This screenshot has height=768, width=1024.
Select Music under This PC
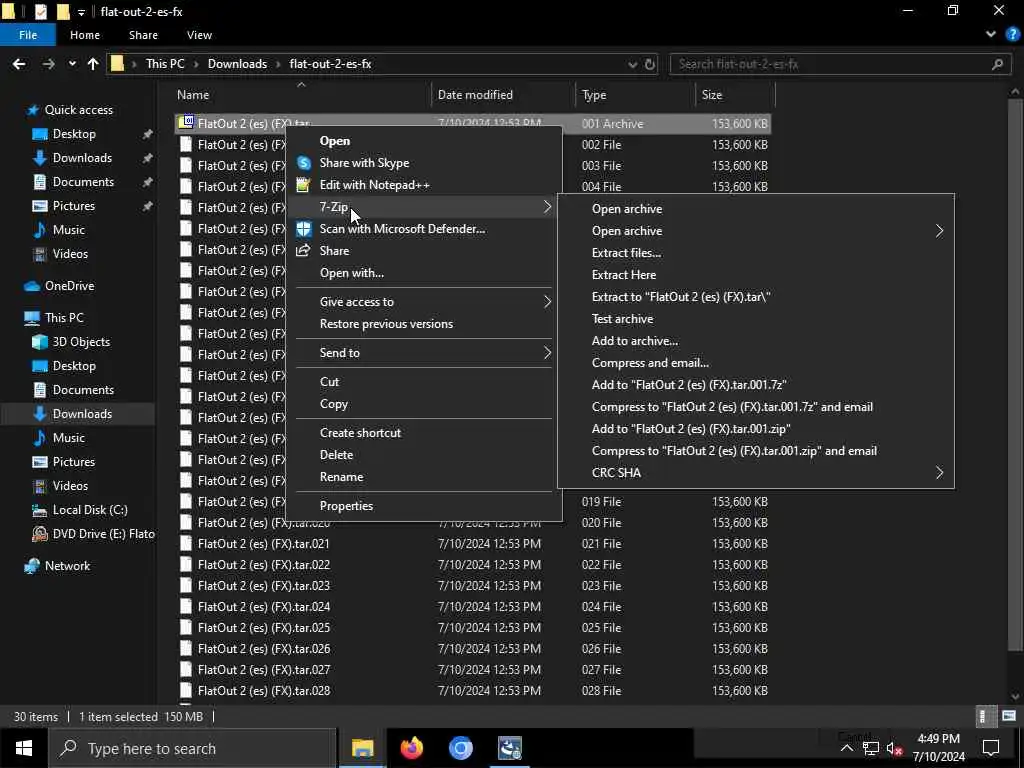[69, 438]
